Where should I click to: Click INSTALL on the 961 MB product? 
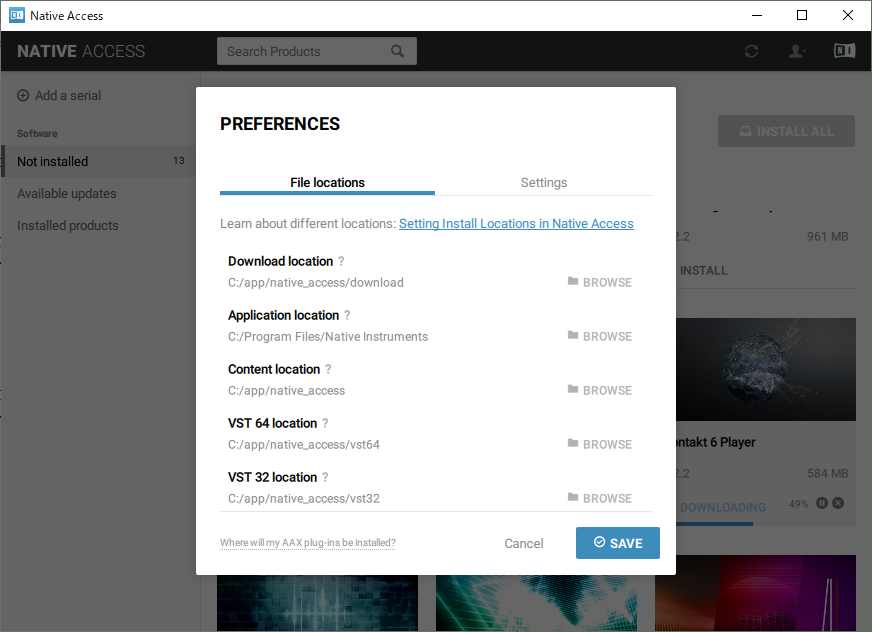coord(703,270)
